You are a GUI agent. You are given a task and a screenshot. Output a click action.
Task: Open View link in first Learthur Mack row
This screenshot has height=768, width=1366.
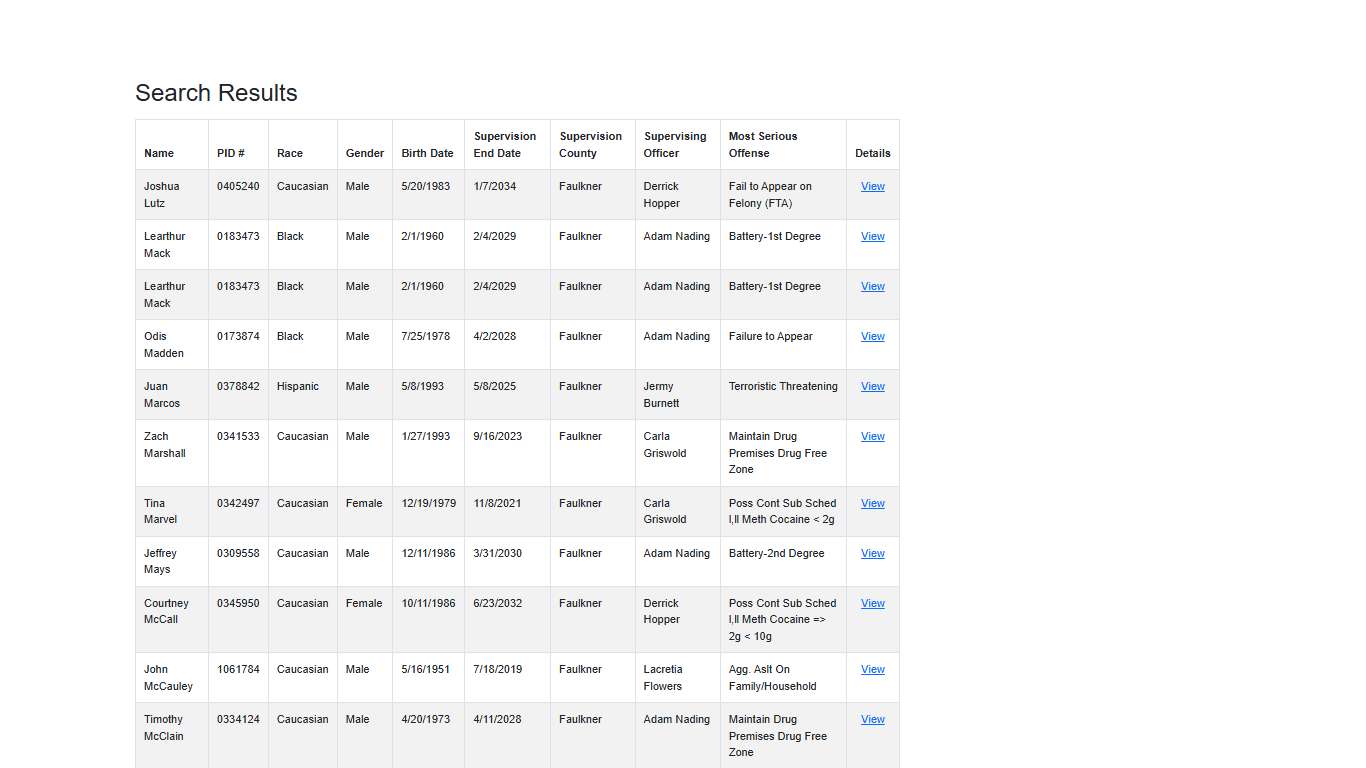coord(872,237)
